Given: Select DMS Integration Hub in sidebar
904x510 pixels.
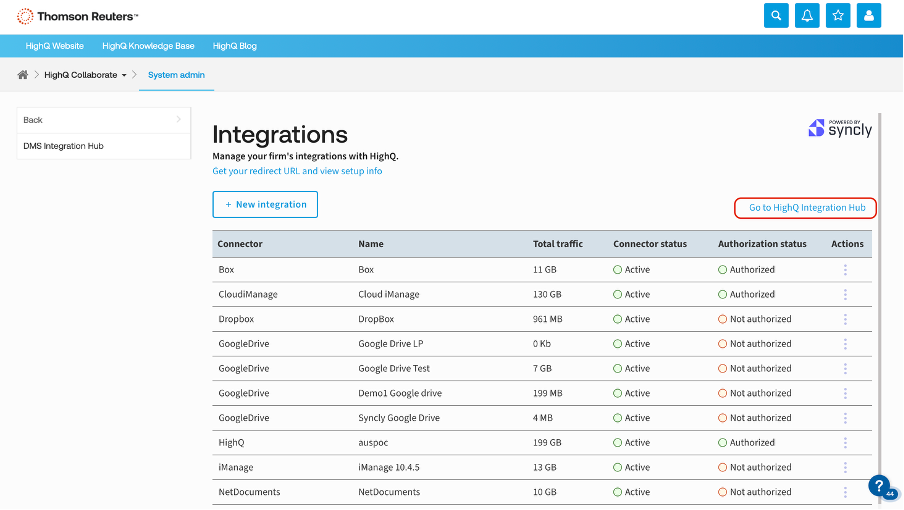Looking at the screenshot, I should [x=104, y=146].
